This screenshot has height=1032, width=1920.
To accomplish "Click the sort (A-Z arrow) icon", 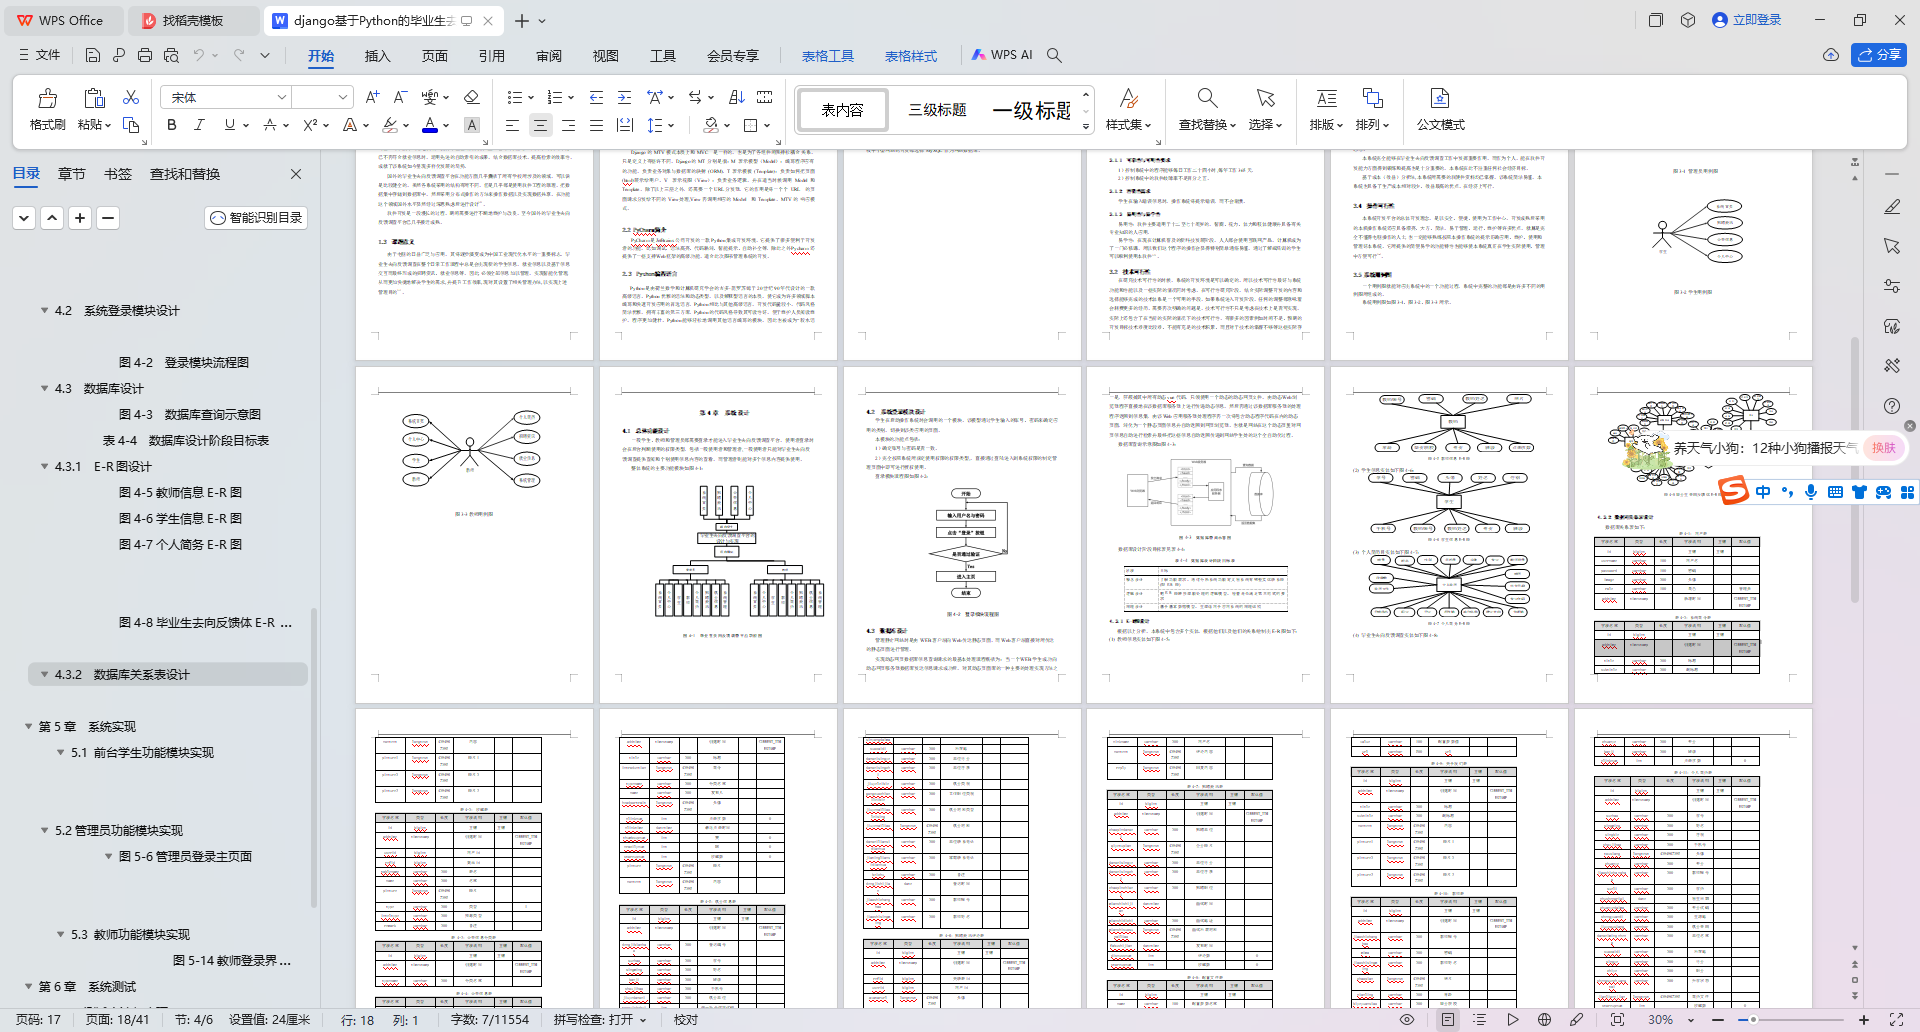I will 737,97.
